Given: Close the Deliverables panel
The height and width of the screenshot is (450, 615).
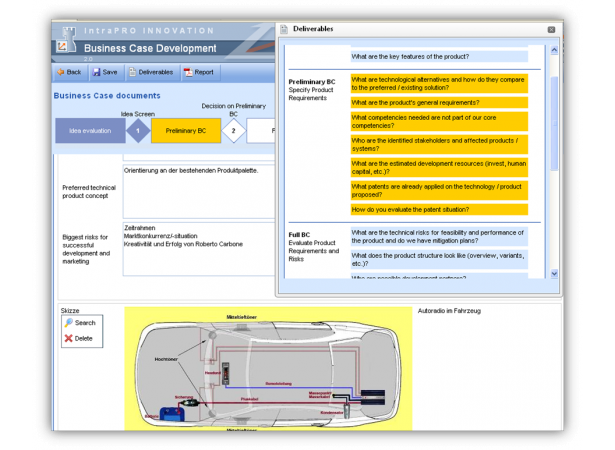Looking at the screenshot, I should (x=551, y=29).
